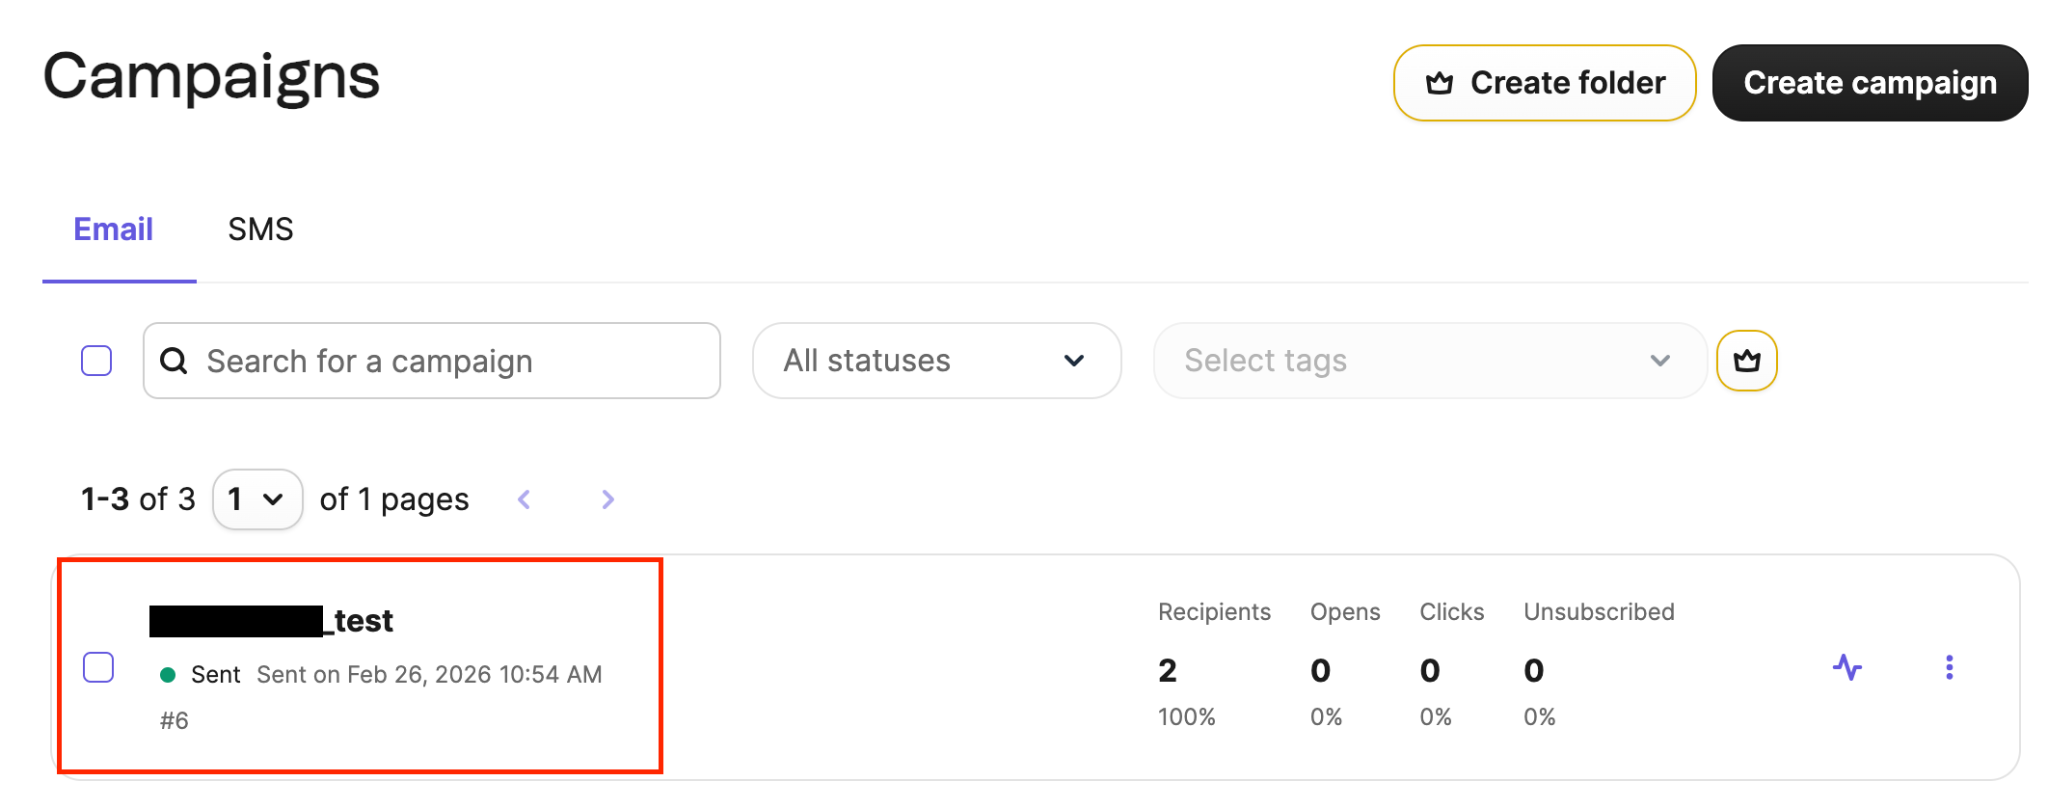
Task: Click the Create folder button
Action: pos(1544,83)
